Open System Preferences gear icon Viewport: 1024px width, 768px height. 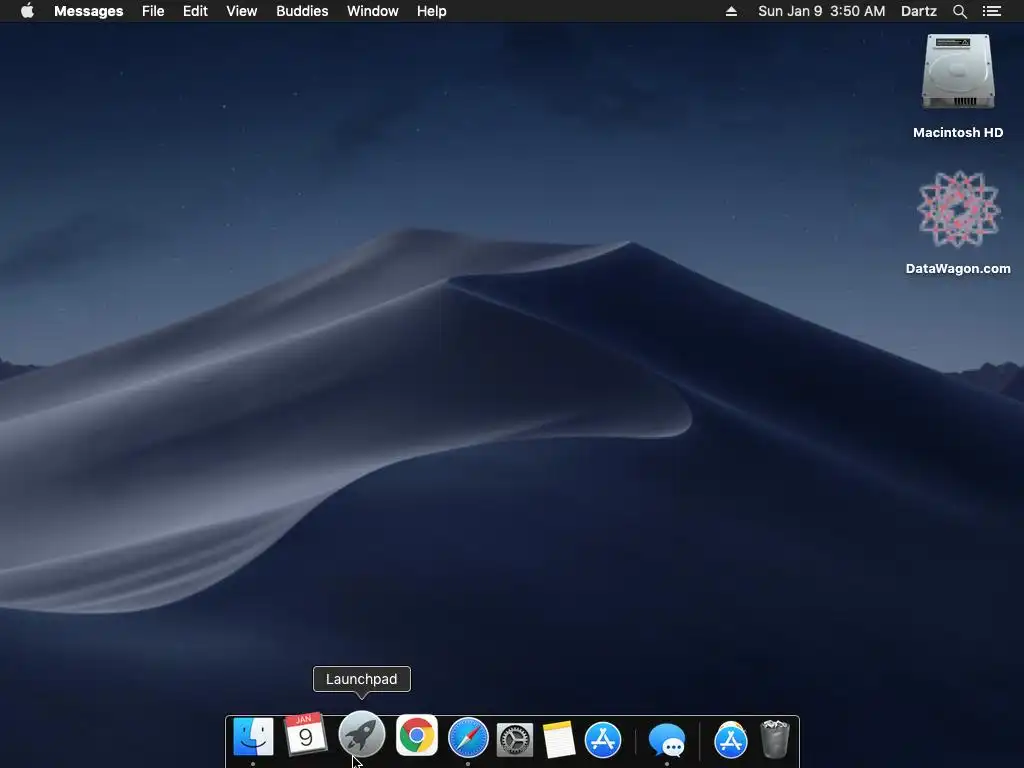pos(515,740)
